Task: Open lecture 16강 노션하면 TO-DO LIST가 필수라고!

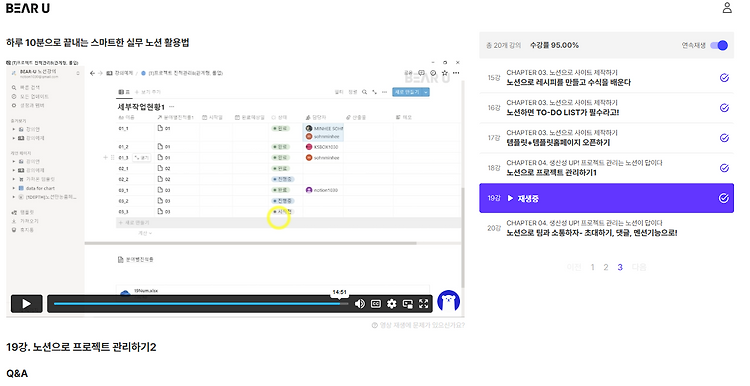Action: pos(606,108)
